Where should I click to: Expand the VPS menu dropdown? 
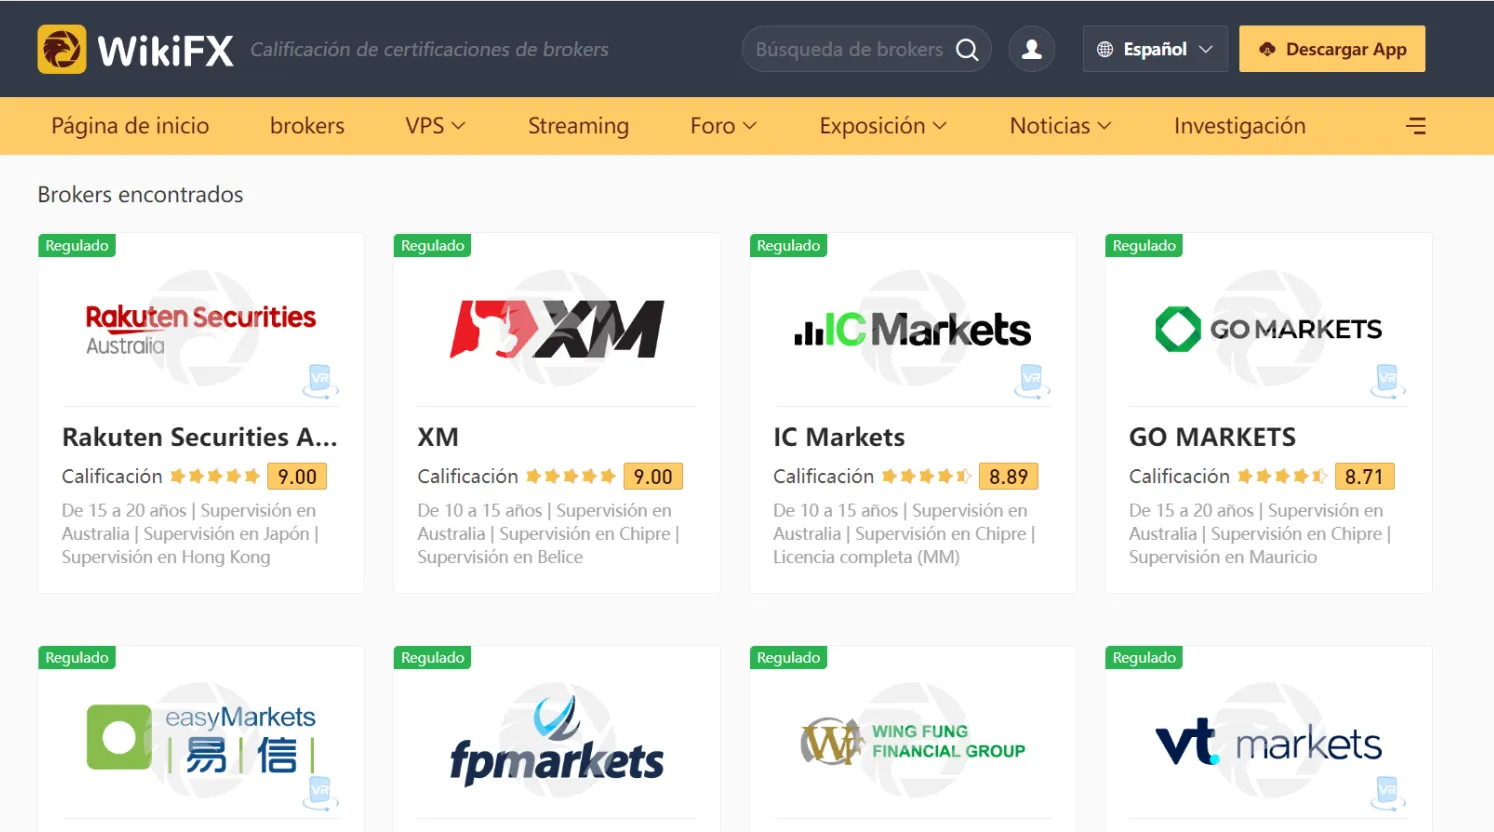(x=435, y=126)
